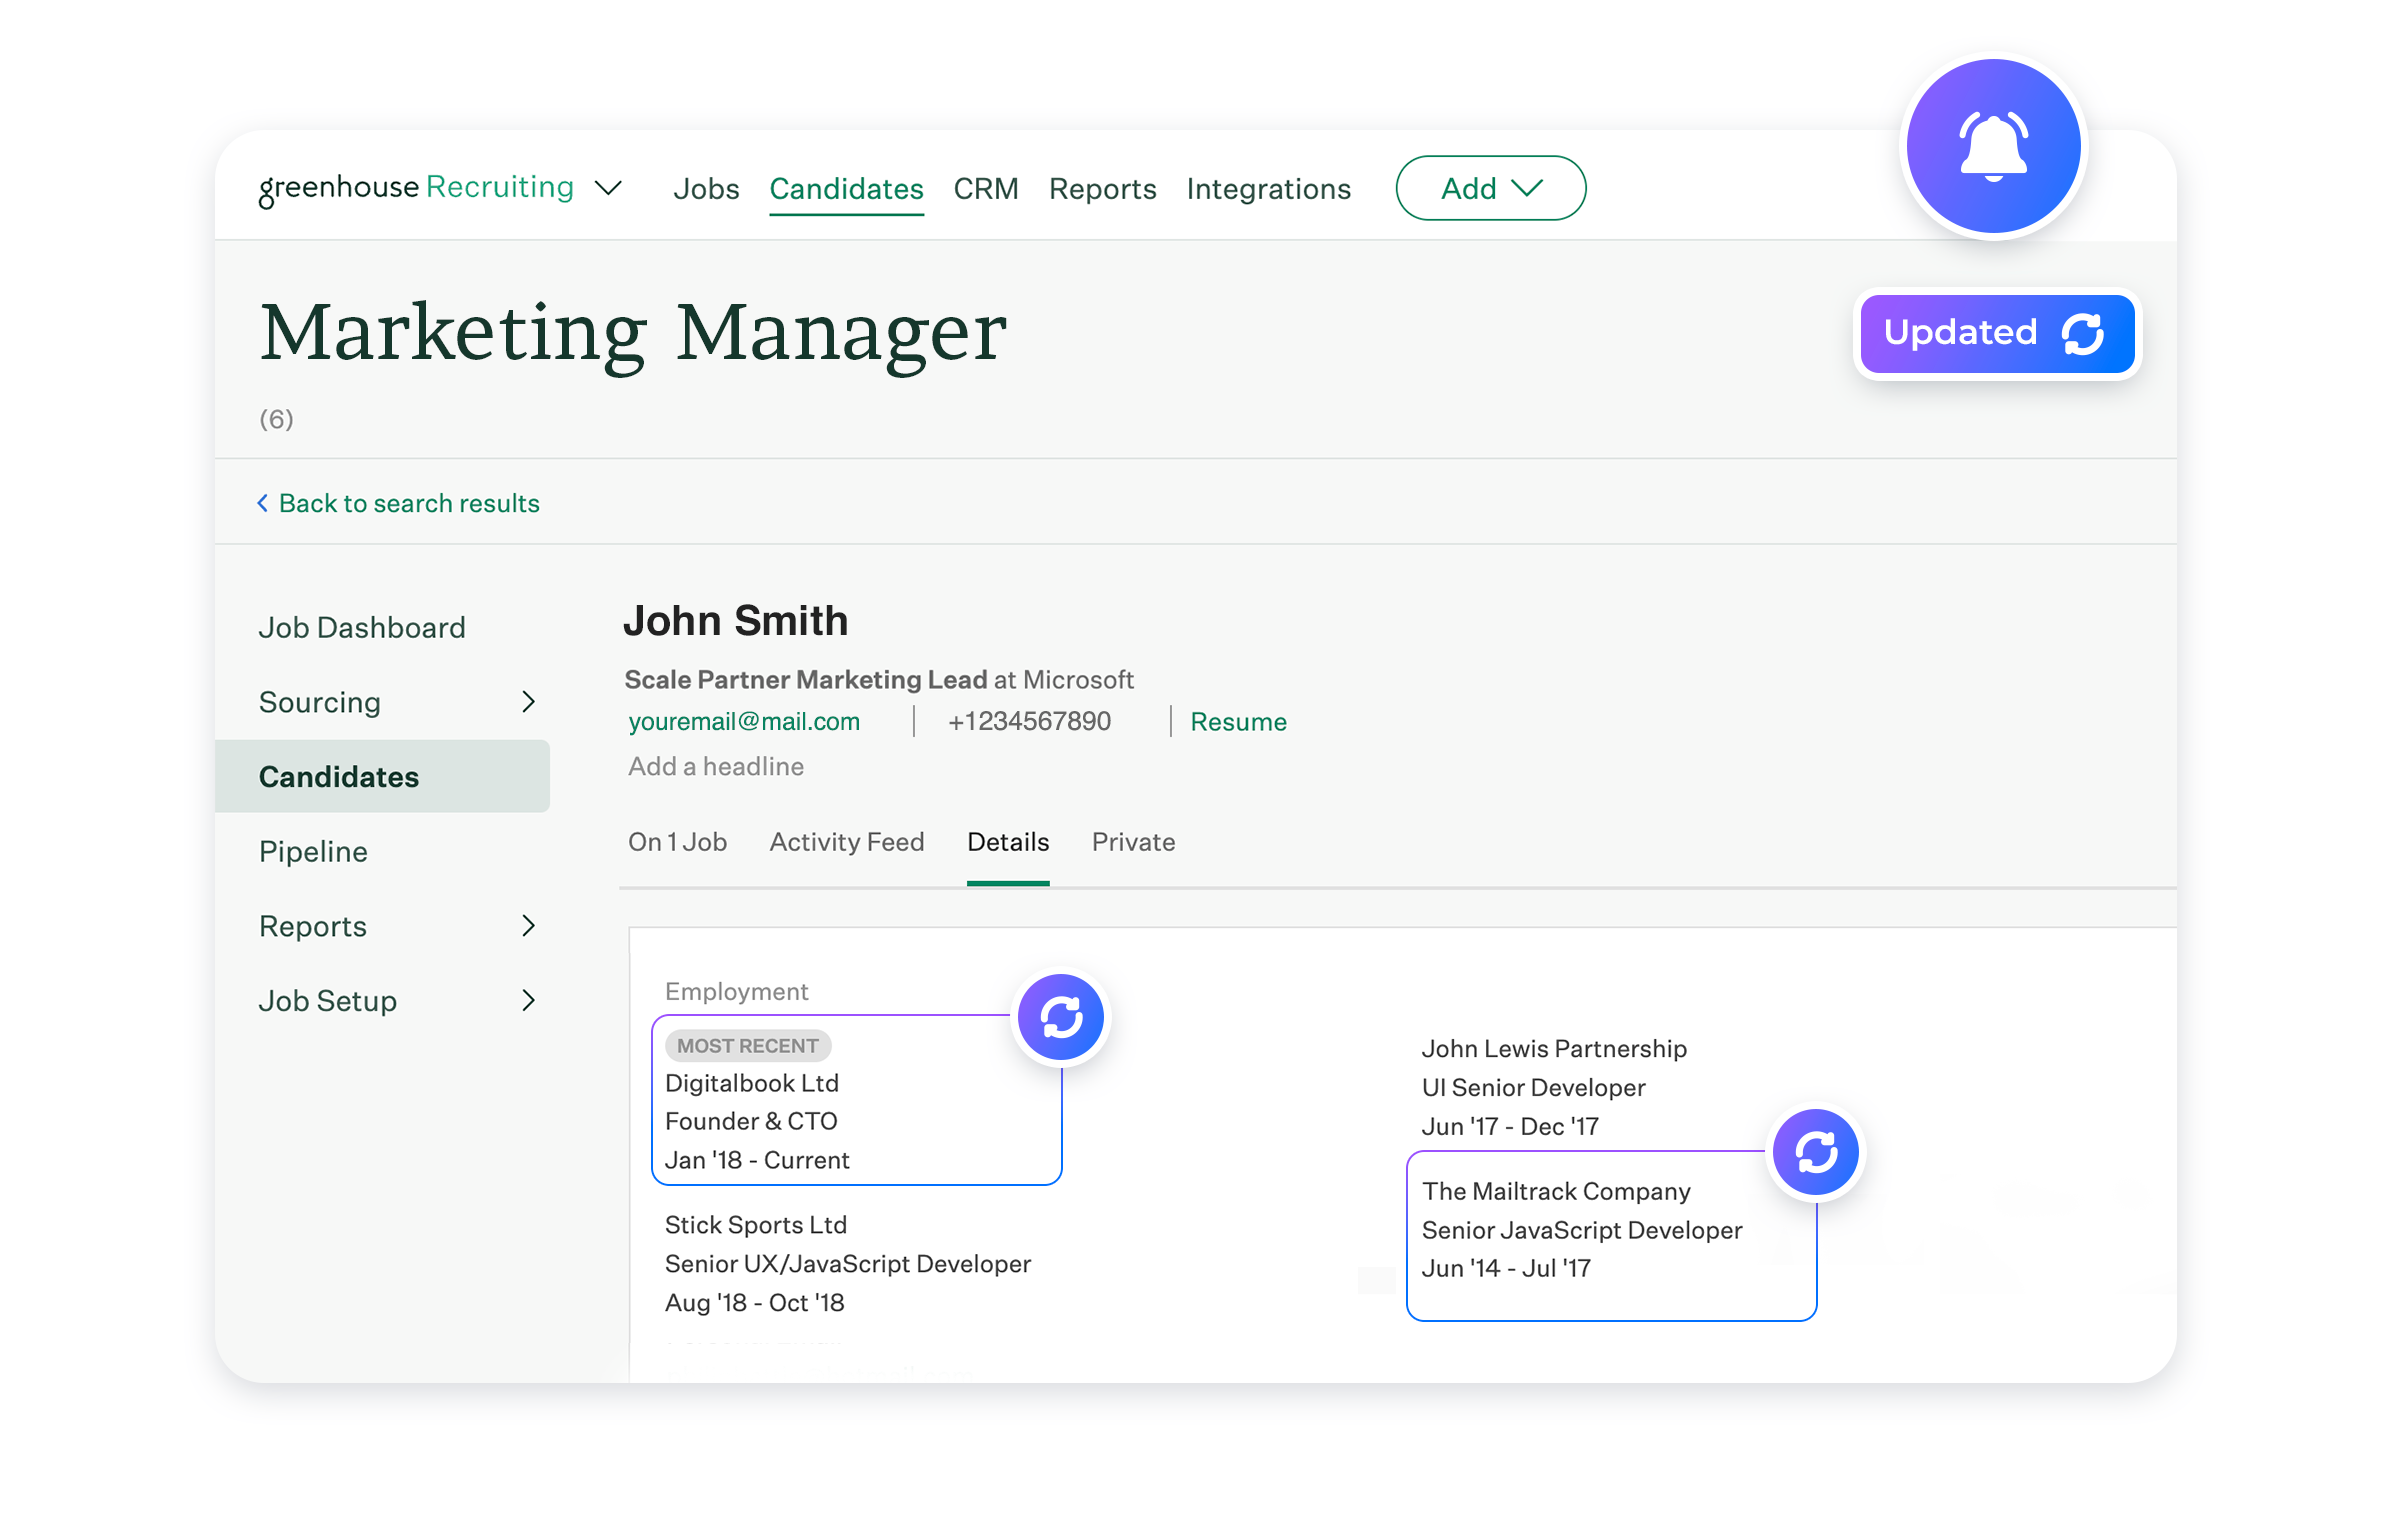
Task: Click the Add a headline field
Action: 716,767
